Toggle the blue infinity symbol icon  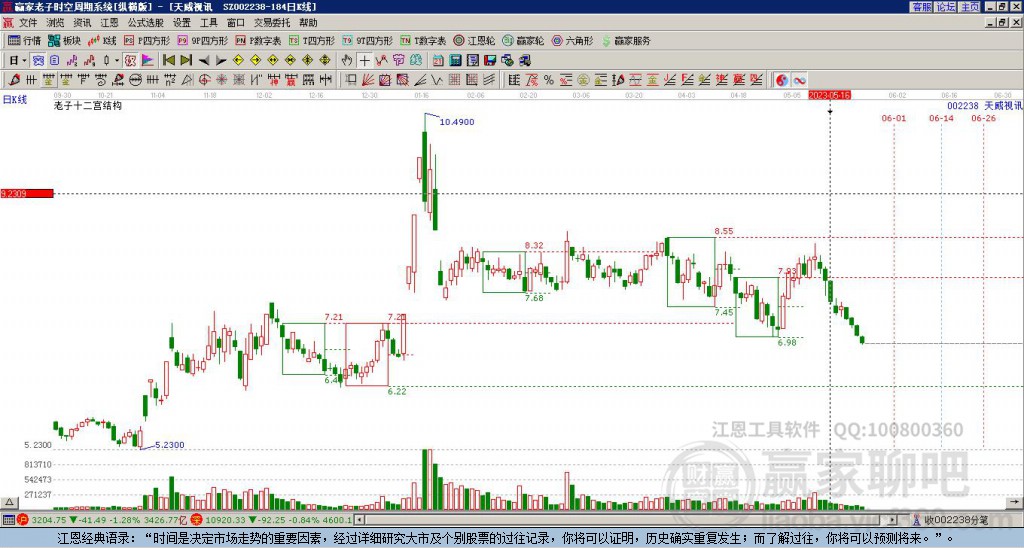(x=799, y=80)
